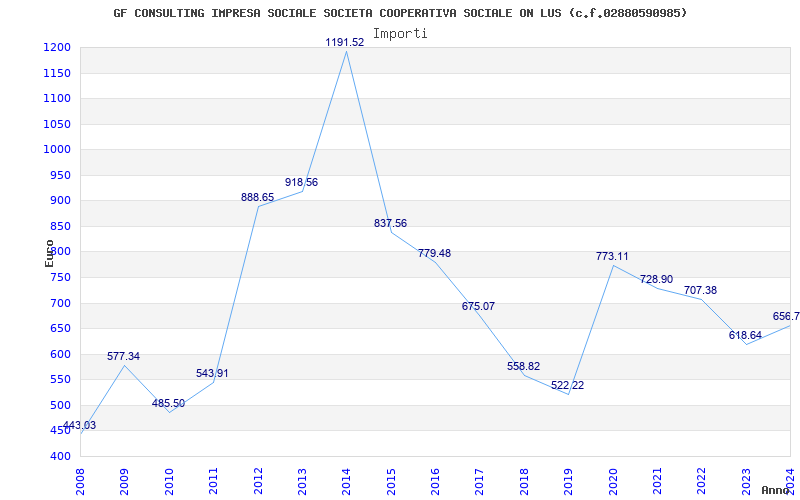Click the 2017 x-axis year label
This screenshot has width=800, height=500.
480,481
